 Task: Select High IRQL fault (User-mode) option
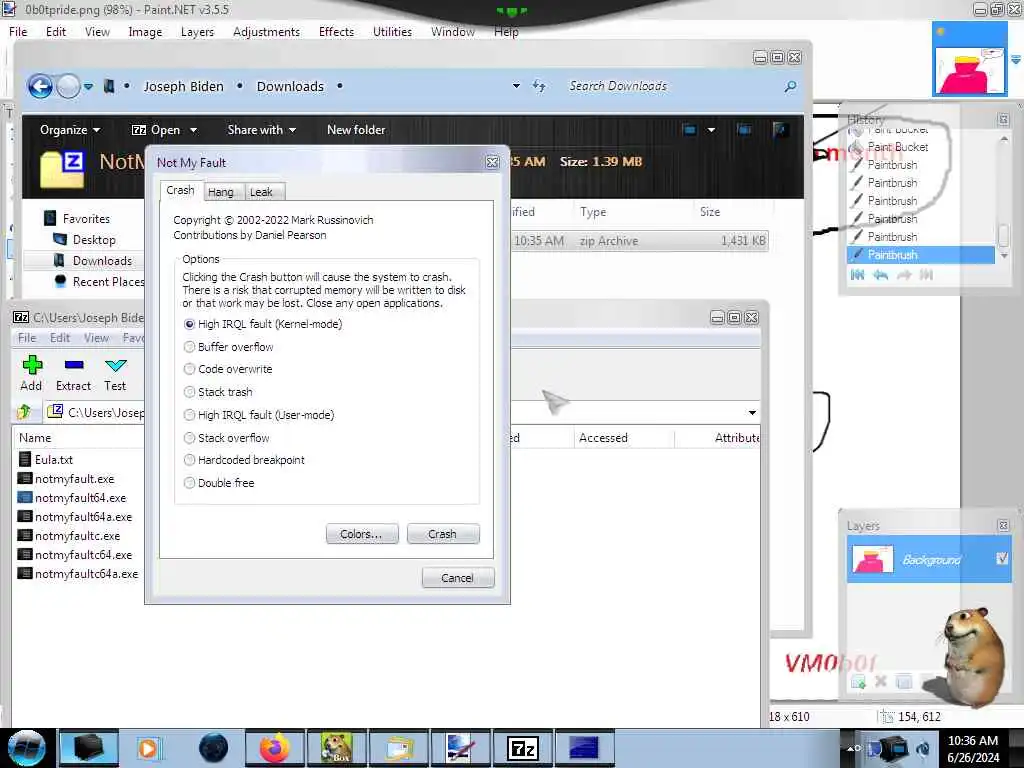point(259,415)
